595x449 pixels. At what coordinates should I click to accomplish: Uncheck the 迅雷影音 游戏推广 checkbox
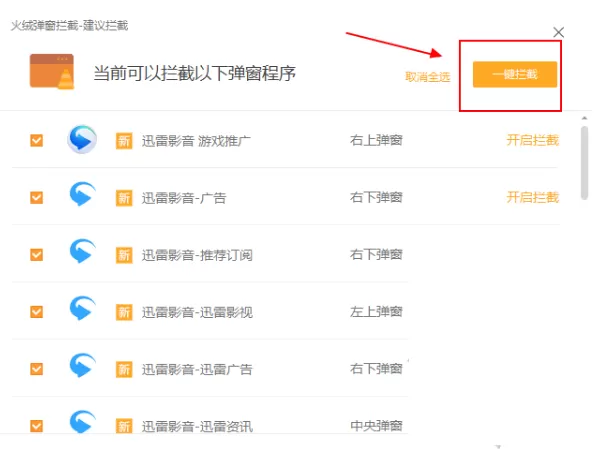36,140
